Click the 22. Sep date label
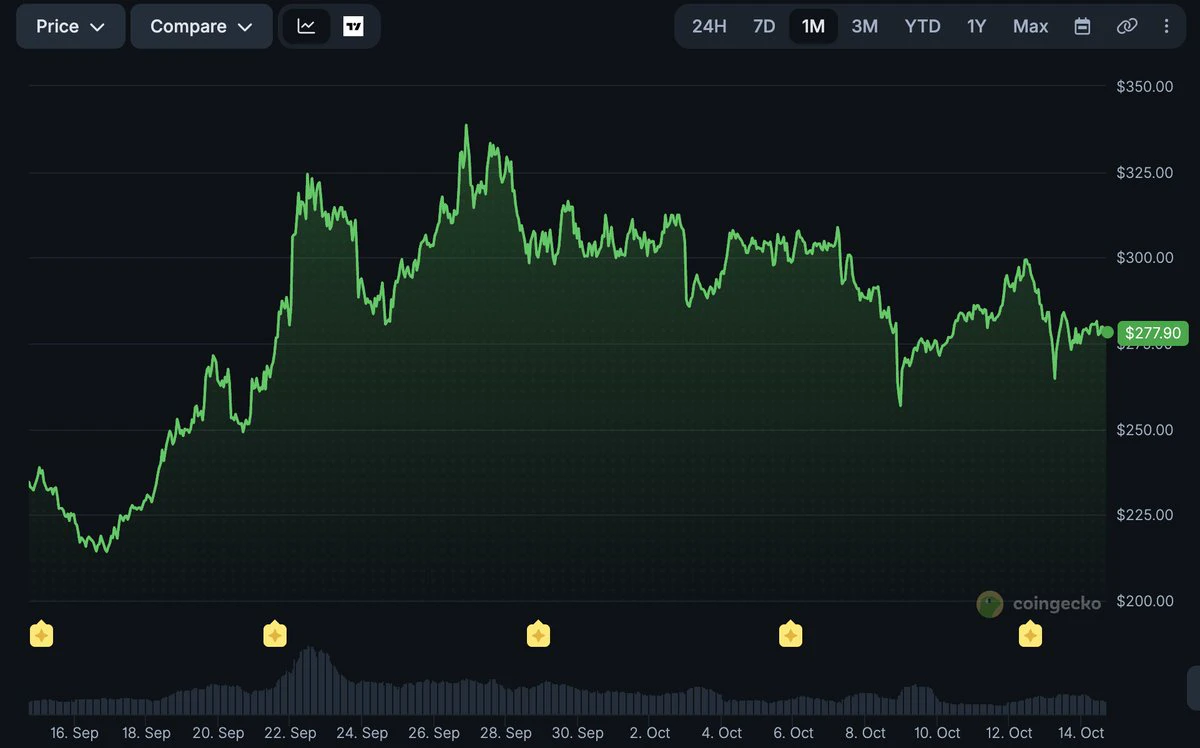The image size is (1200, 748). (x=290, y=733)
